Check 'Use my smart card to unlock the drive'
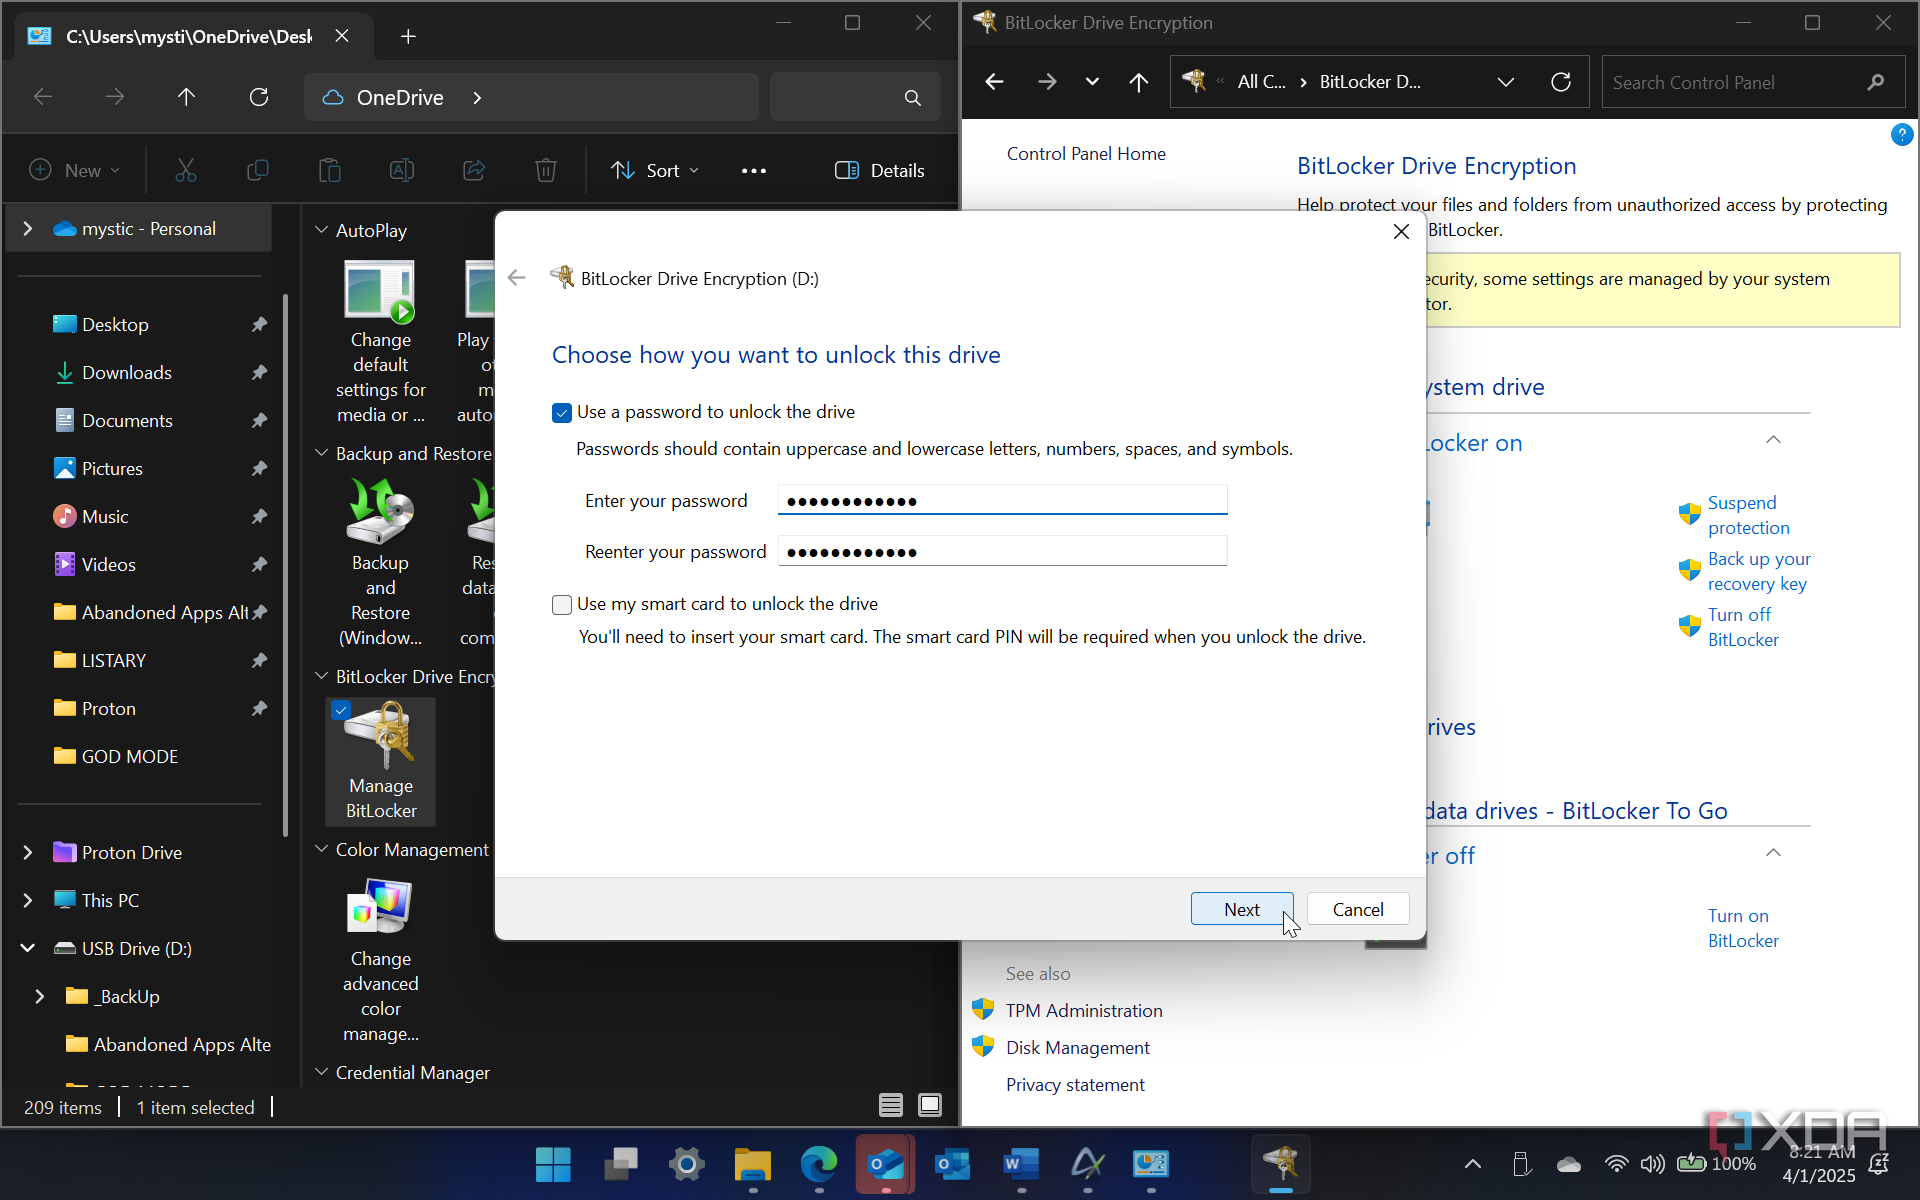 coord(562,605)
